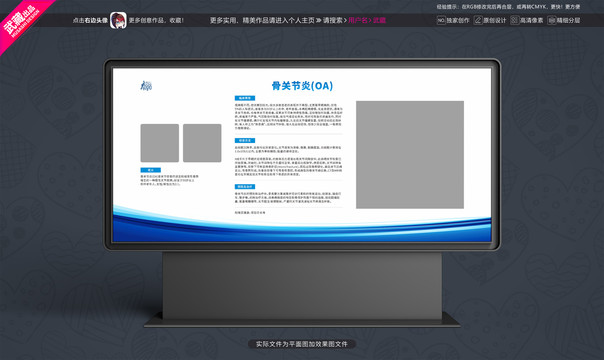Click the 高清像素 grid icon
The width and height of the screenshot is (604, 360).
pos(514,20)
